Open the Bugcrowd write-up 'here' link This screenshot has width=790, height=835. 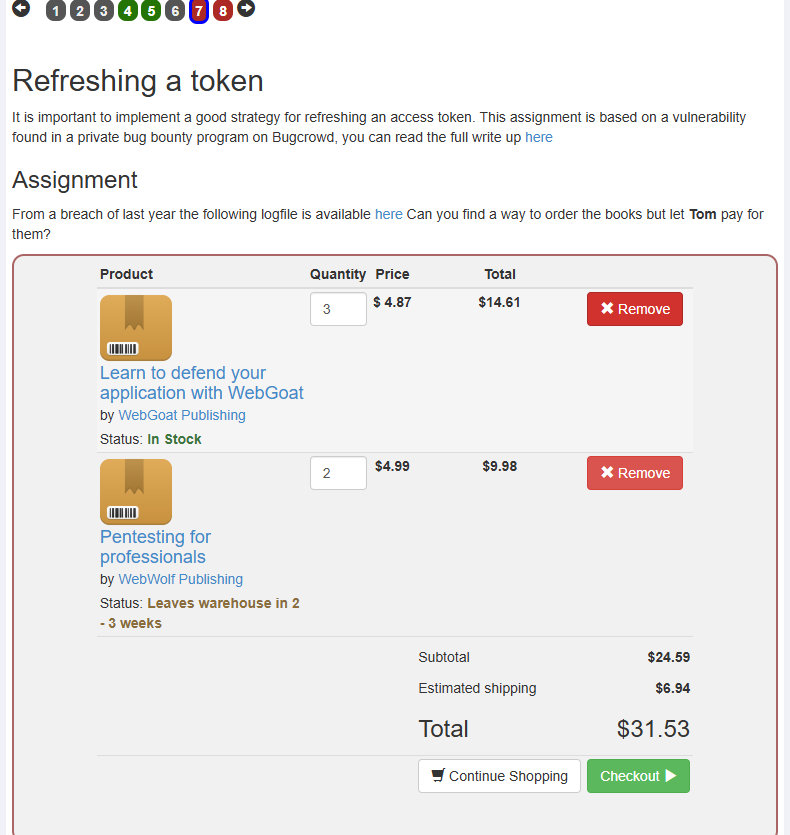[538, 137]
